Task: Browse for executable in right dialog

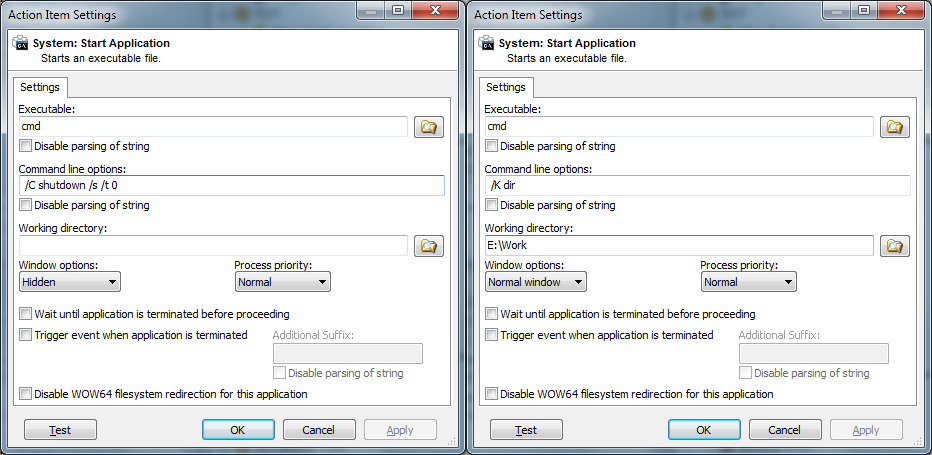Action: click(895, 127)
